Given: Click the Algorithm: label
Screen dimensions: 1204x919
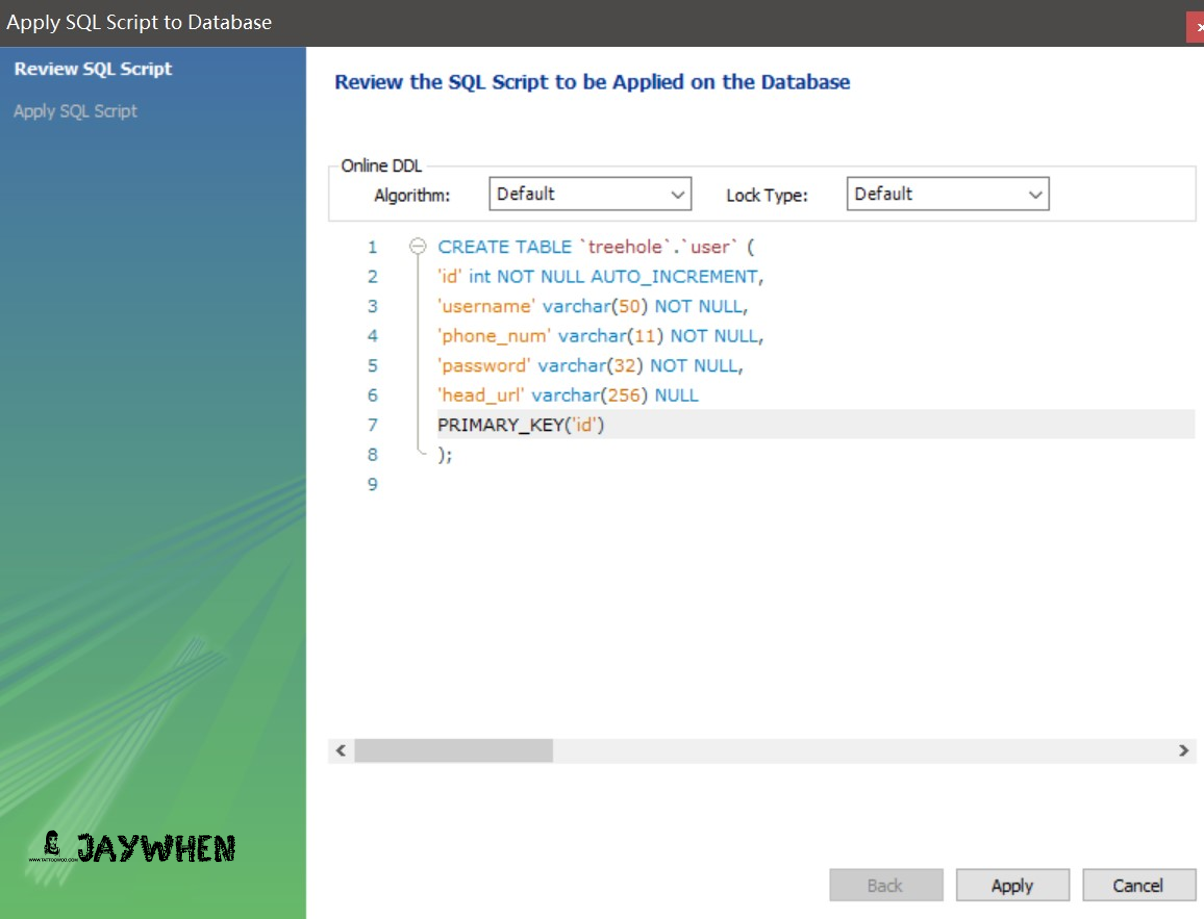Looking at the screenshot, I should pos(412,195).
